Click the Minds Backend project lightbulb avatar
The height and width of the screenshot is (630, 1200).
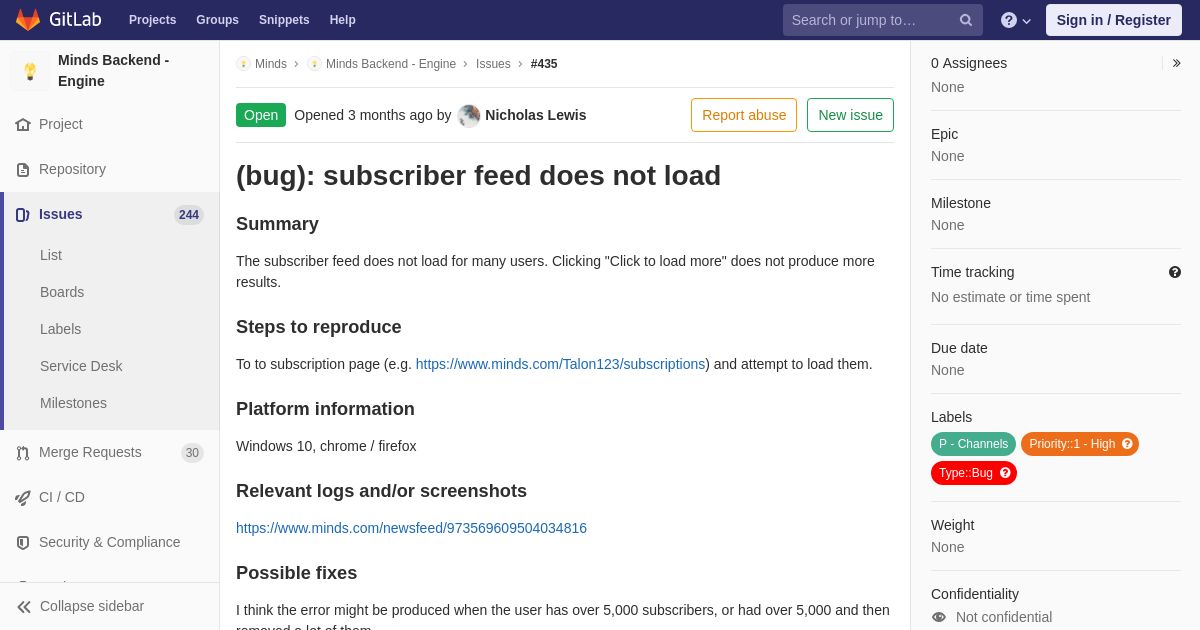click(30, 71)
